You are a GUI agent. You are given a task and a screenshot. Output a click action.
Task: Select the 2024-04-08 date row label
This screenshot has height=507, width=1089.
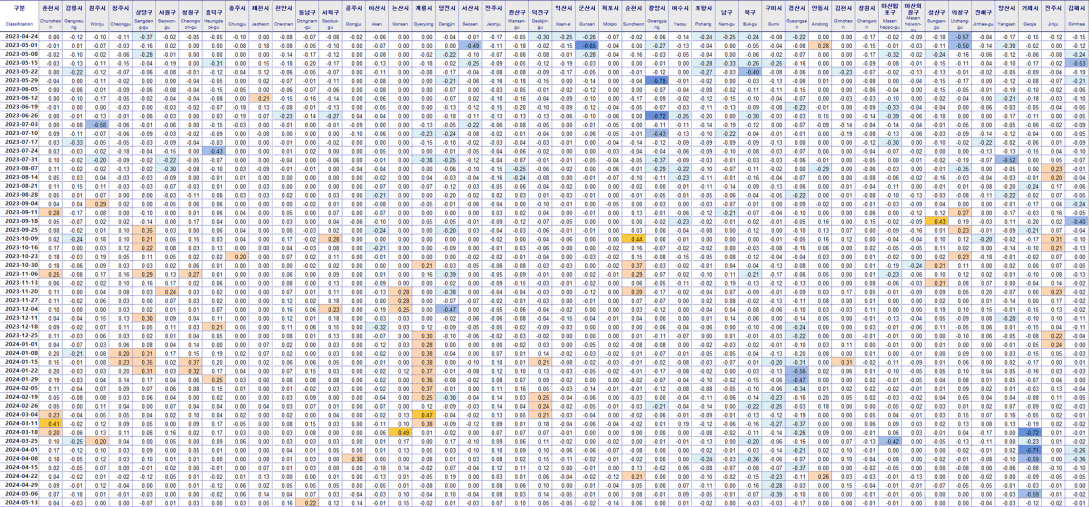(x=20, y=458)
